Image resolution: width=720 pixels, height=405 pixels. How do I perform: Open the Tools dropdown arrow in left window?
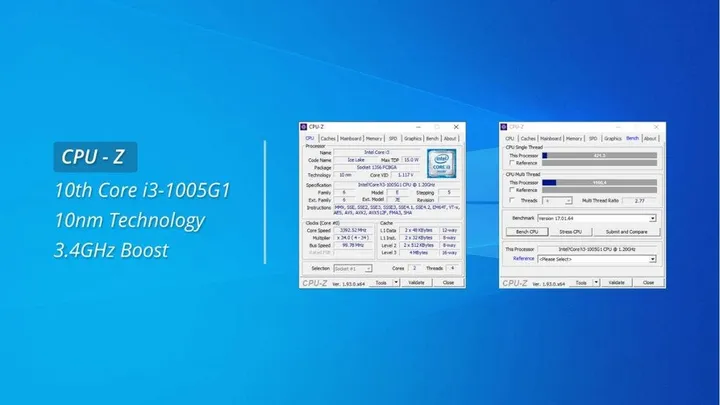tap(398, 283)
